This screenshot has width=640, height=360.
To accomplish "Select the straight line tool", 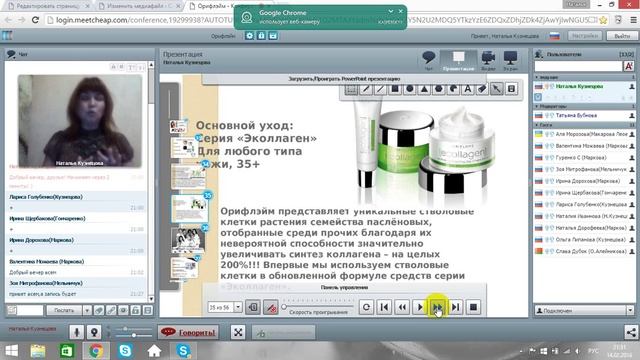I will pyautogui.click(x=380, y=89).
